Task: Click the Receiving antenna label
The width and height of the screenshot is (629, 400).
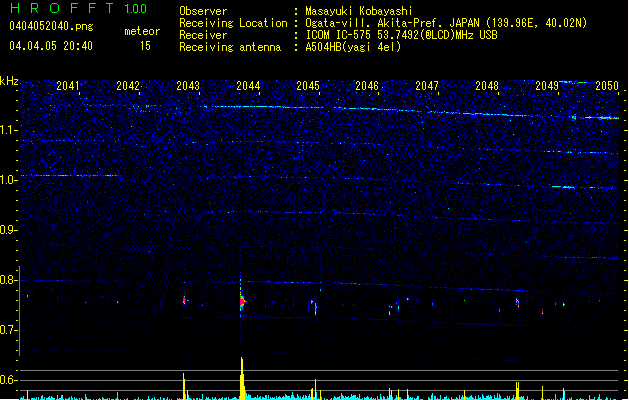Action: (230, 47)
